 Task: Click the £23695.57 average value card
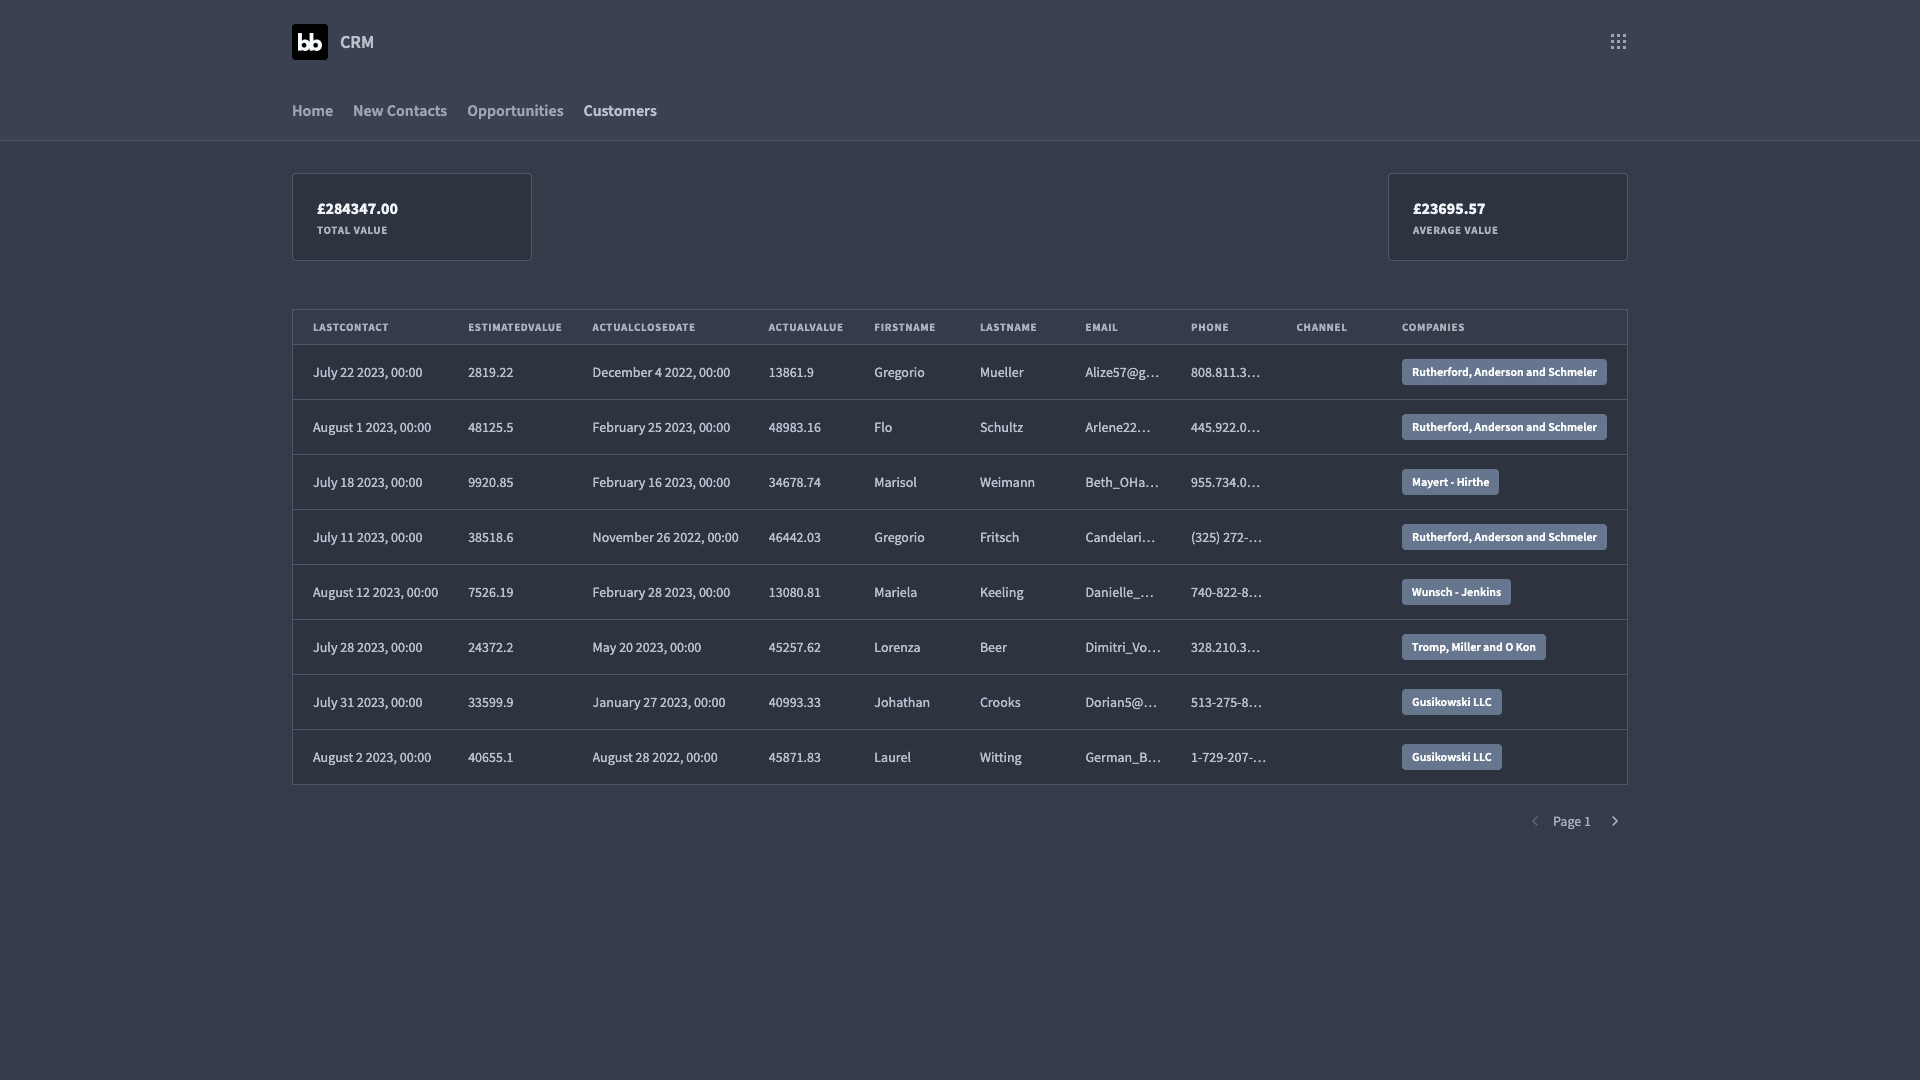[1507, 217]
